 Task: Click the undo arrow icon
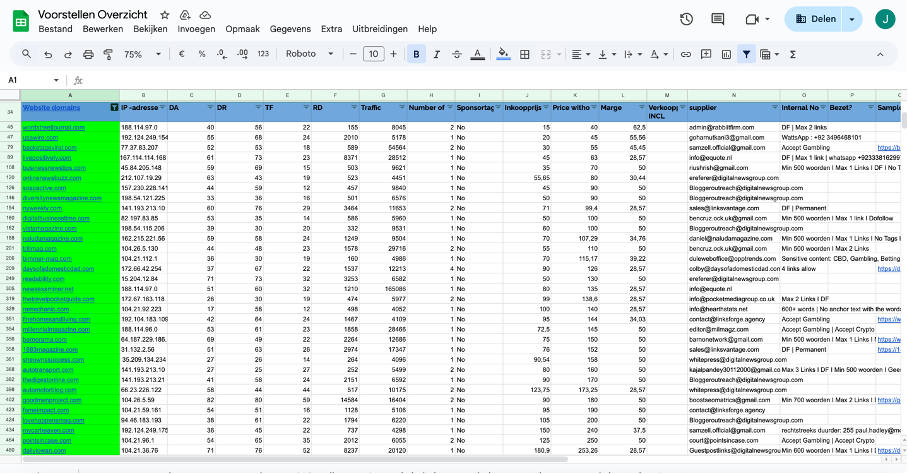(46, 54)
